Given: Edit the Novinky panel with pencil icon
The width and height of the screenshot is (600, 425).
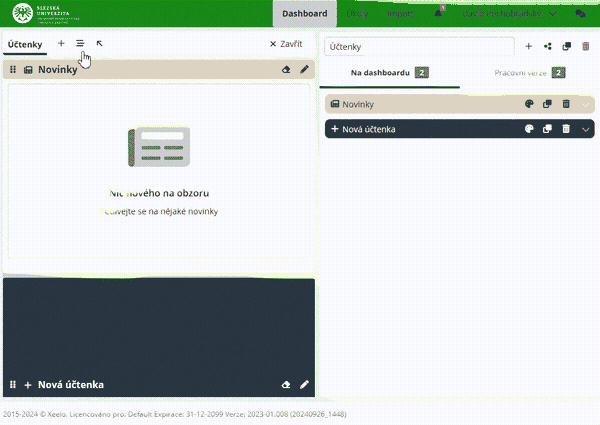Looking at the screenshot, I should (x=304, y=70).
